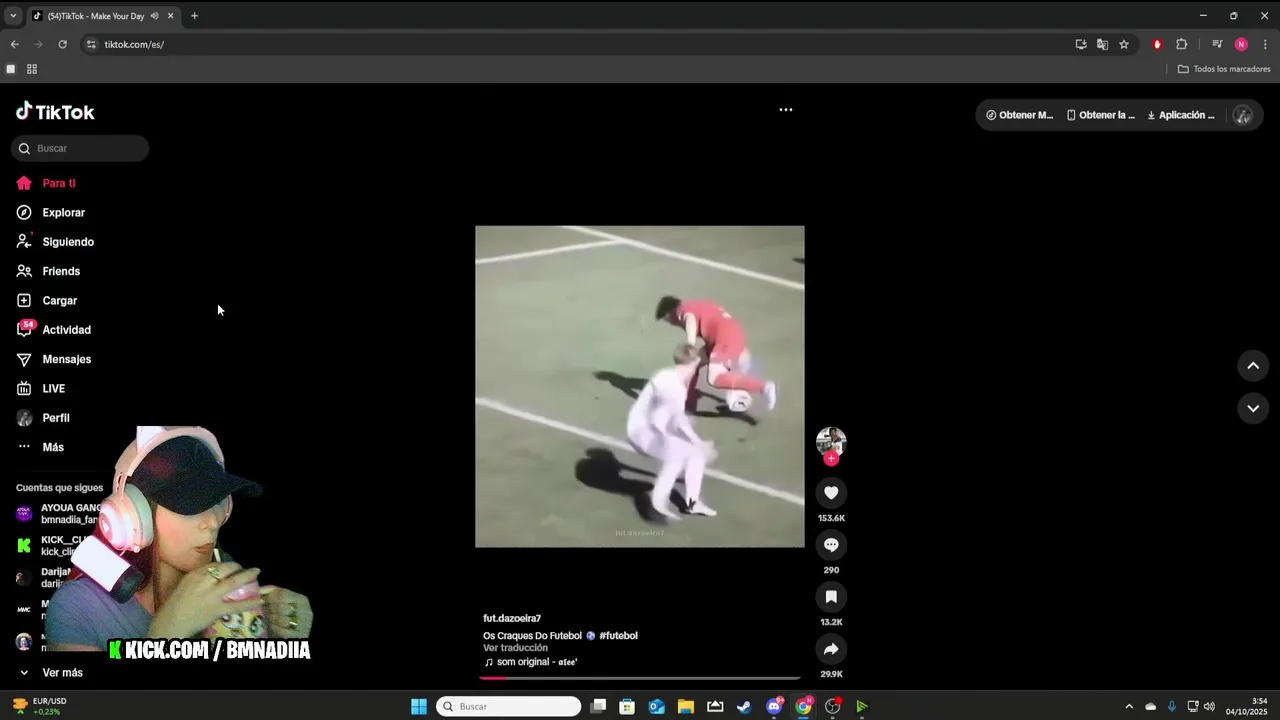Screen dimensions: 1280x720
Task: Click the install app icon in address bar
Action: 1081,44
